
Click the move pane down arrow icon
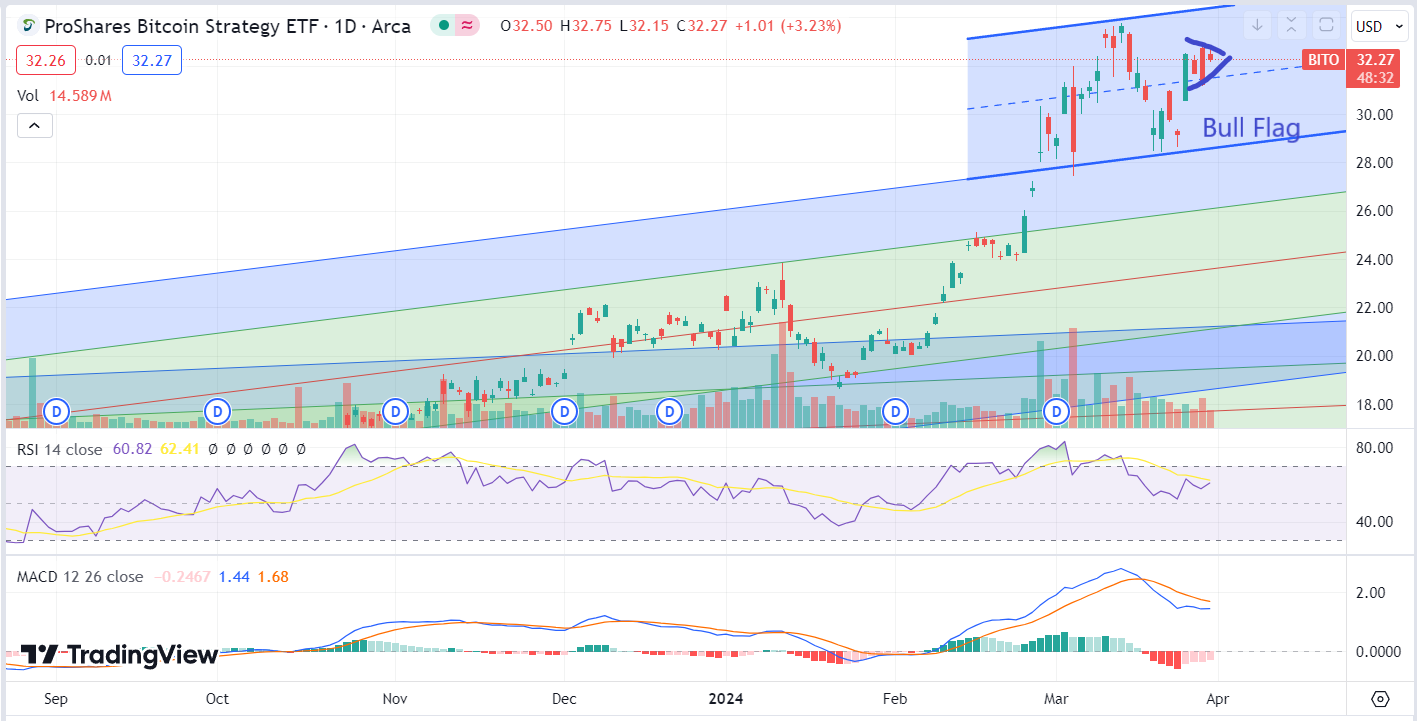pos(1258,25)
